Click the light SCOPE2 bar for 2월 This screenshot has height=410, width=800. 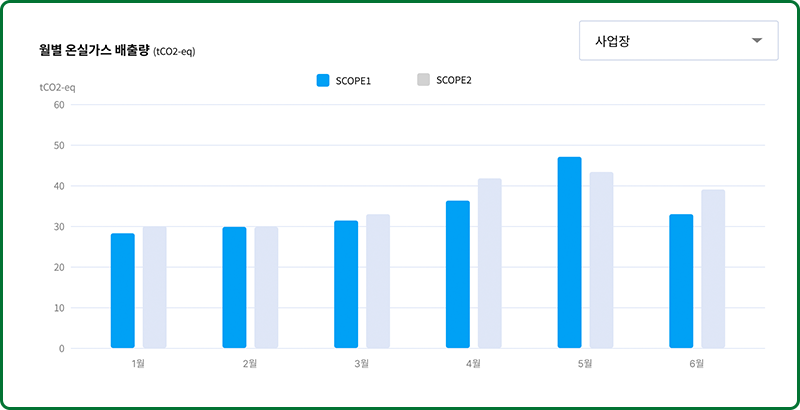pos(266,288)
